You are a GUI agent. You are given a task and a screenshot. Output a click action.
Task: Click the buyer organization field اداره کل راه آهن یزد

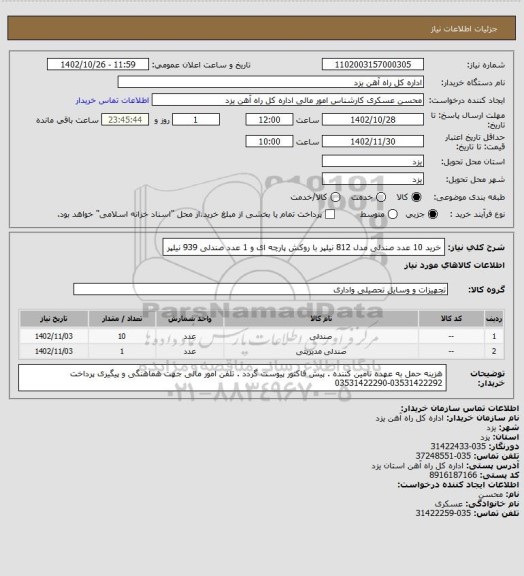click(270, 82)
